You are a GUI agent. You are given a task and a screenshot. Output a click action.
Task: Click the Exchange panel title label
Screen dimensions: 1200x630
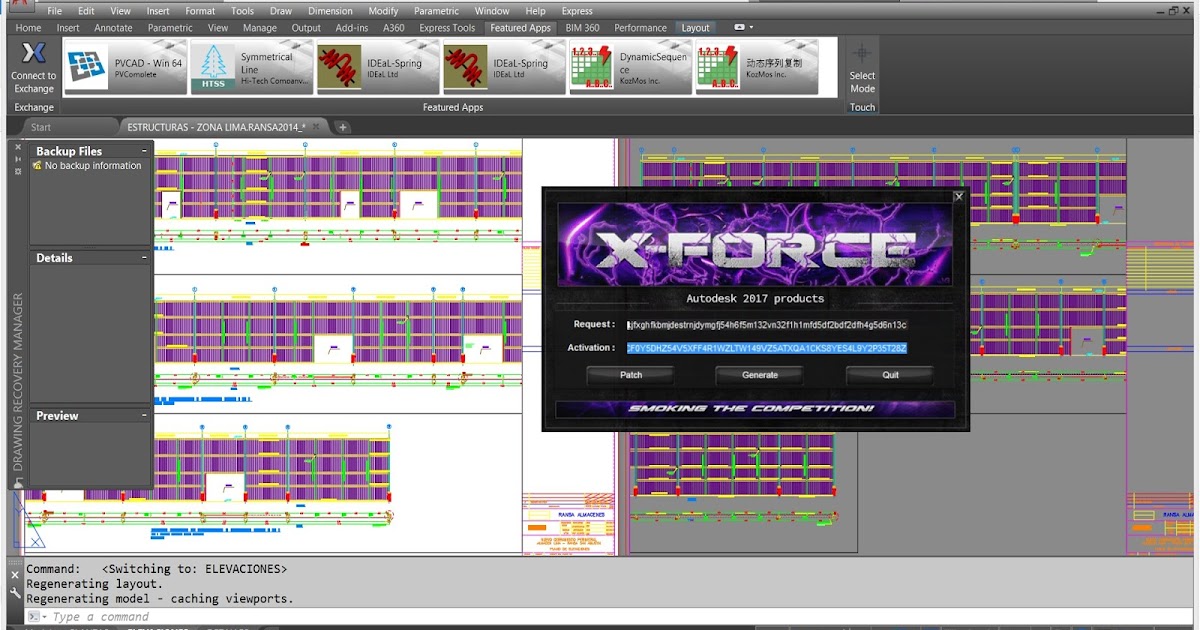pyautogui.click(x=34, y=107)
